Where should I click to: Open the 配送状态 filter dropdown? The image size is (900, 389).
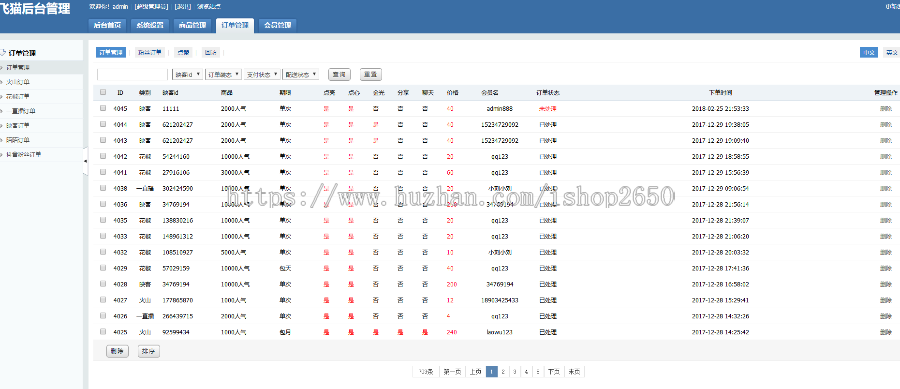tap(301, 75)
